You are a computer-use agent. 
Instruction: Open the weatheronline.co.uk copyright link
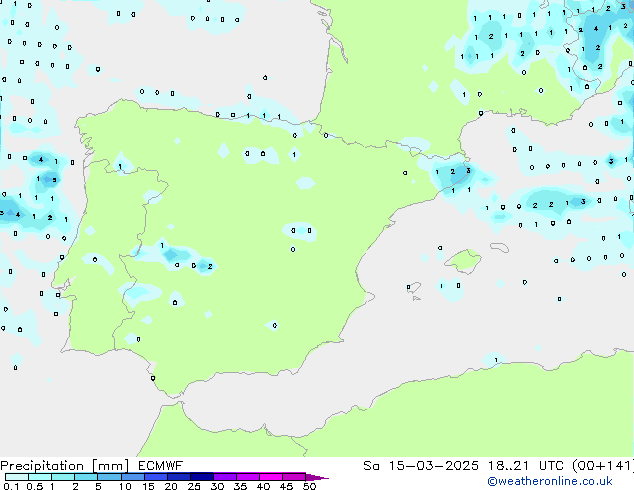tap(550, 481)
